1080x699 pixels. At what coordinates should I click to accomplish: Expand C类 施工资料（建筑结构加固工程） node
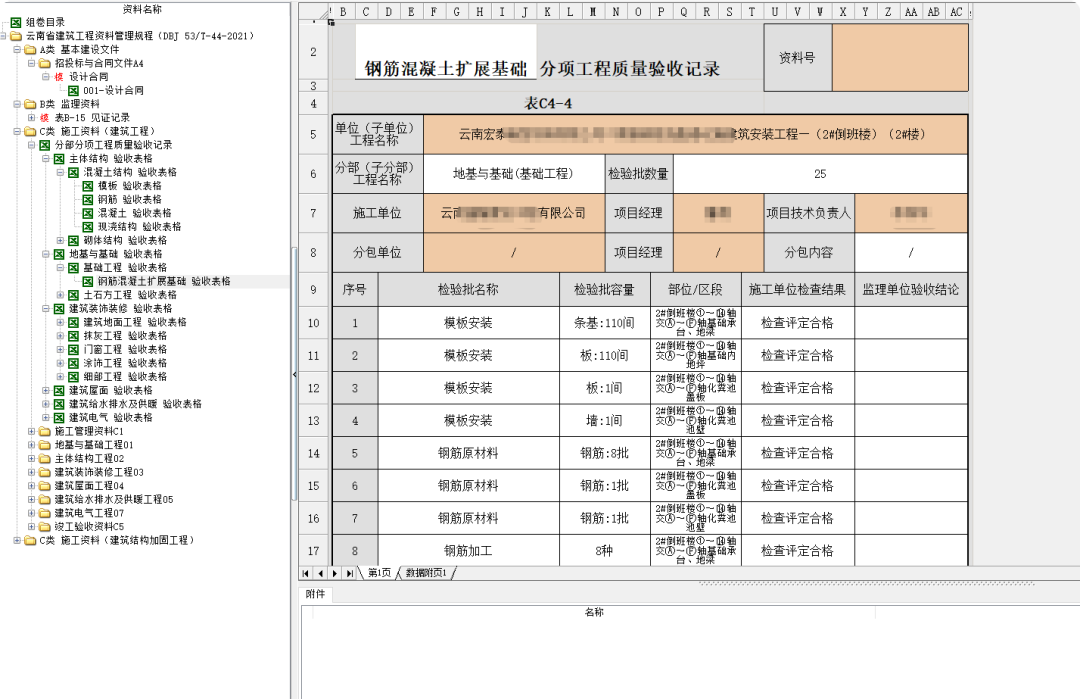(17, 541)
